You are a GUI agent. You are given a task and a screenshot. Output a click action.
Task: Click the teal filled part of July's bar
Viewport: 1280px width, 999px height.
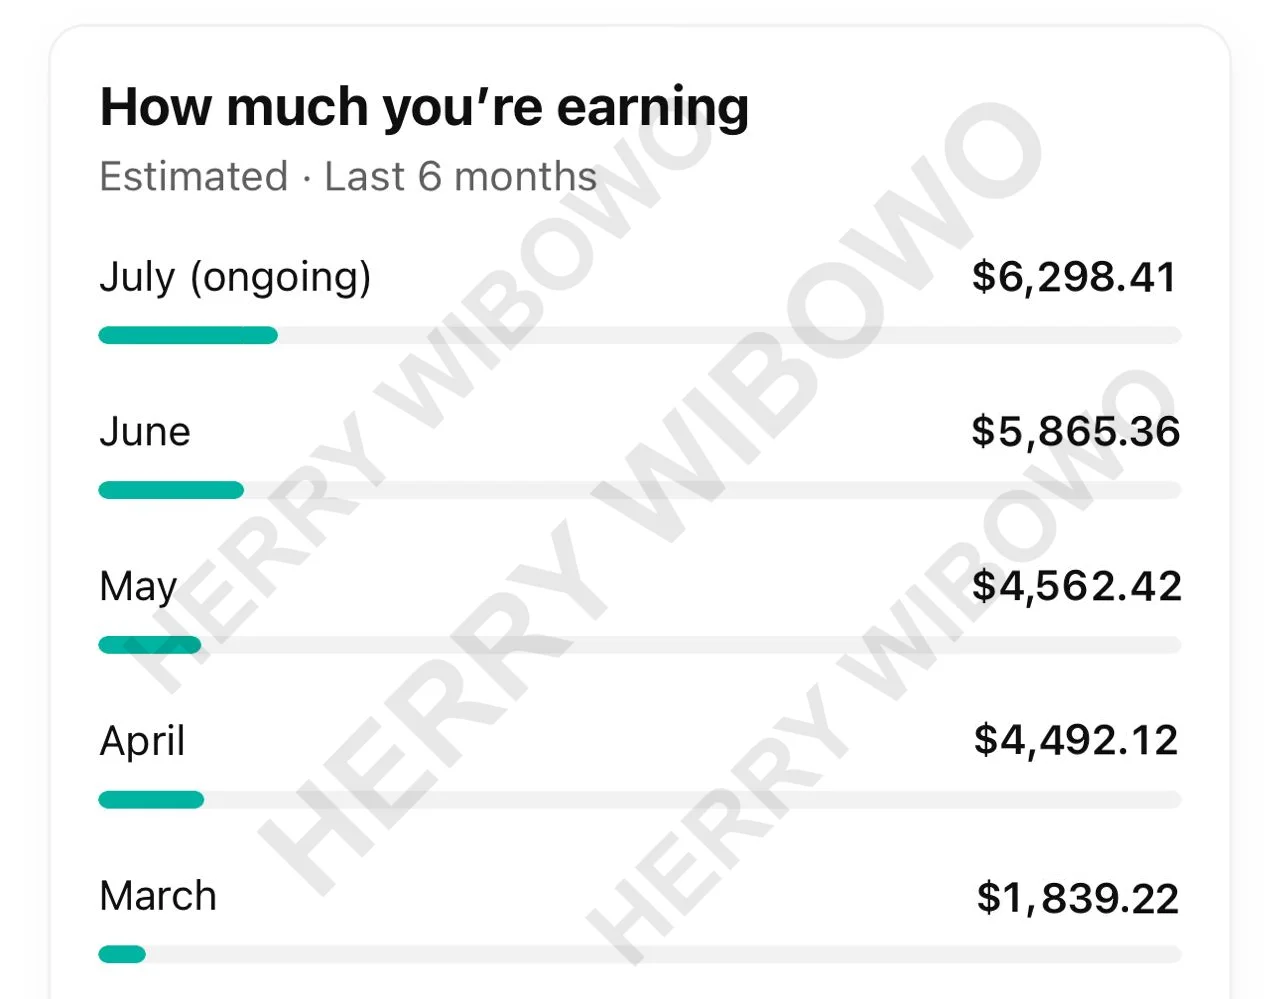[188, 336]
